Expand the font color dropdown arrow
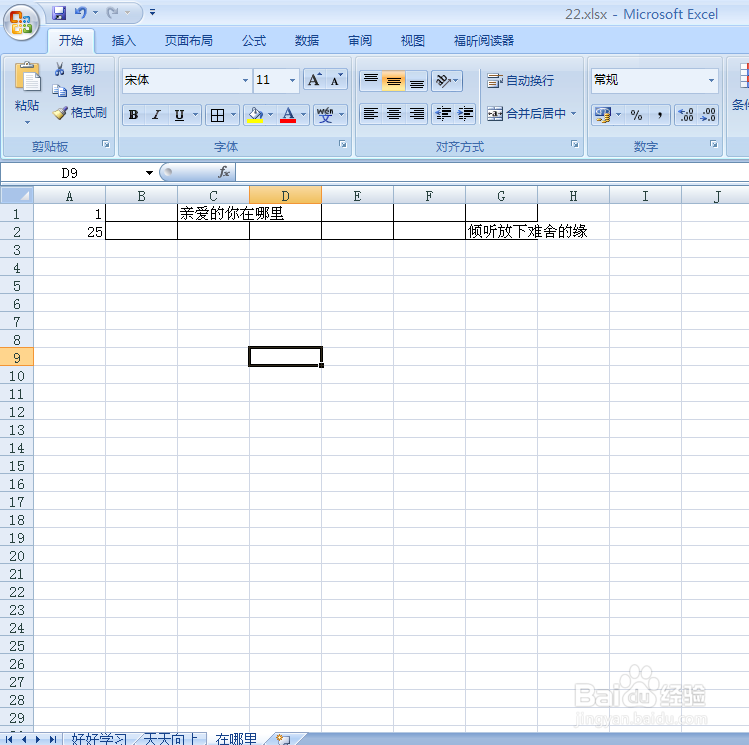Image resolution: width=749 pixels, height=745 pixels. pyautogui.click(x=304, y=115)
